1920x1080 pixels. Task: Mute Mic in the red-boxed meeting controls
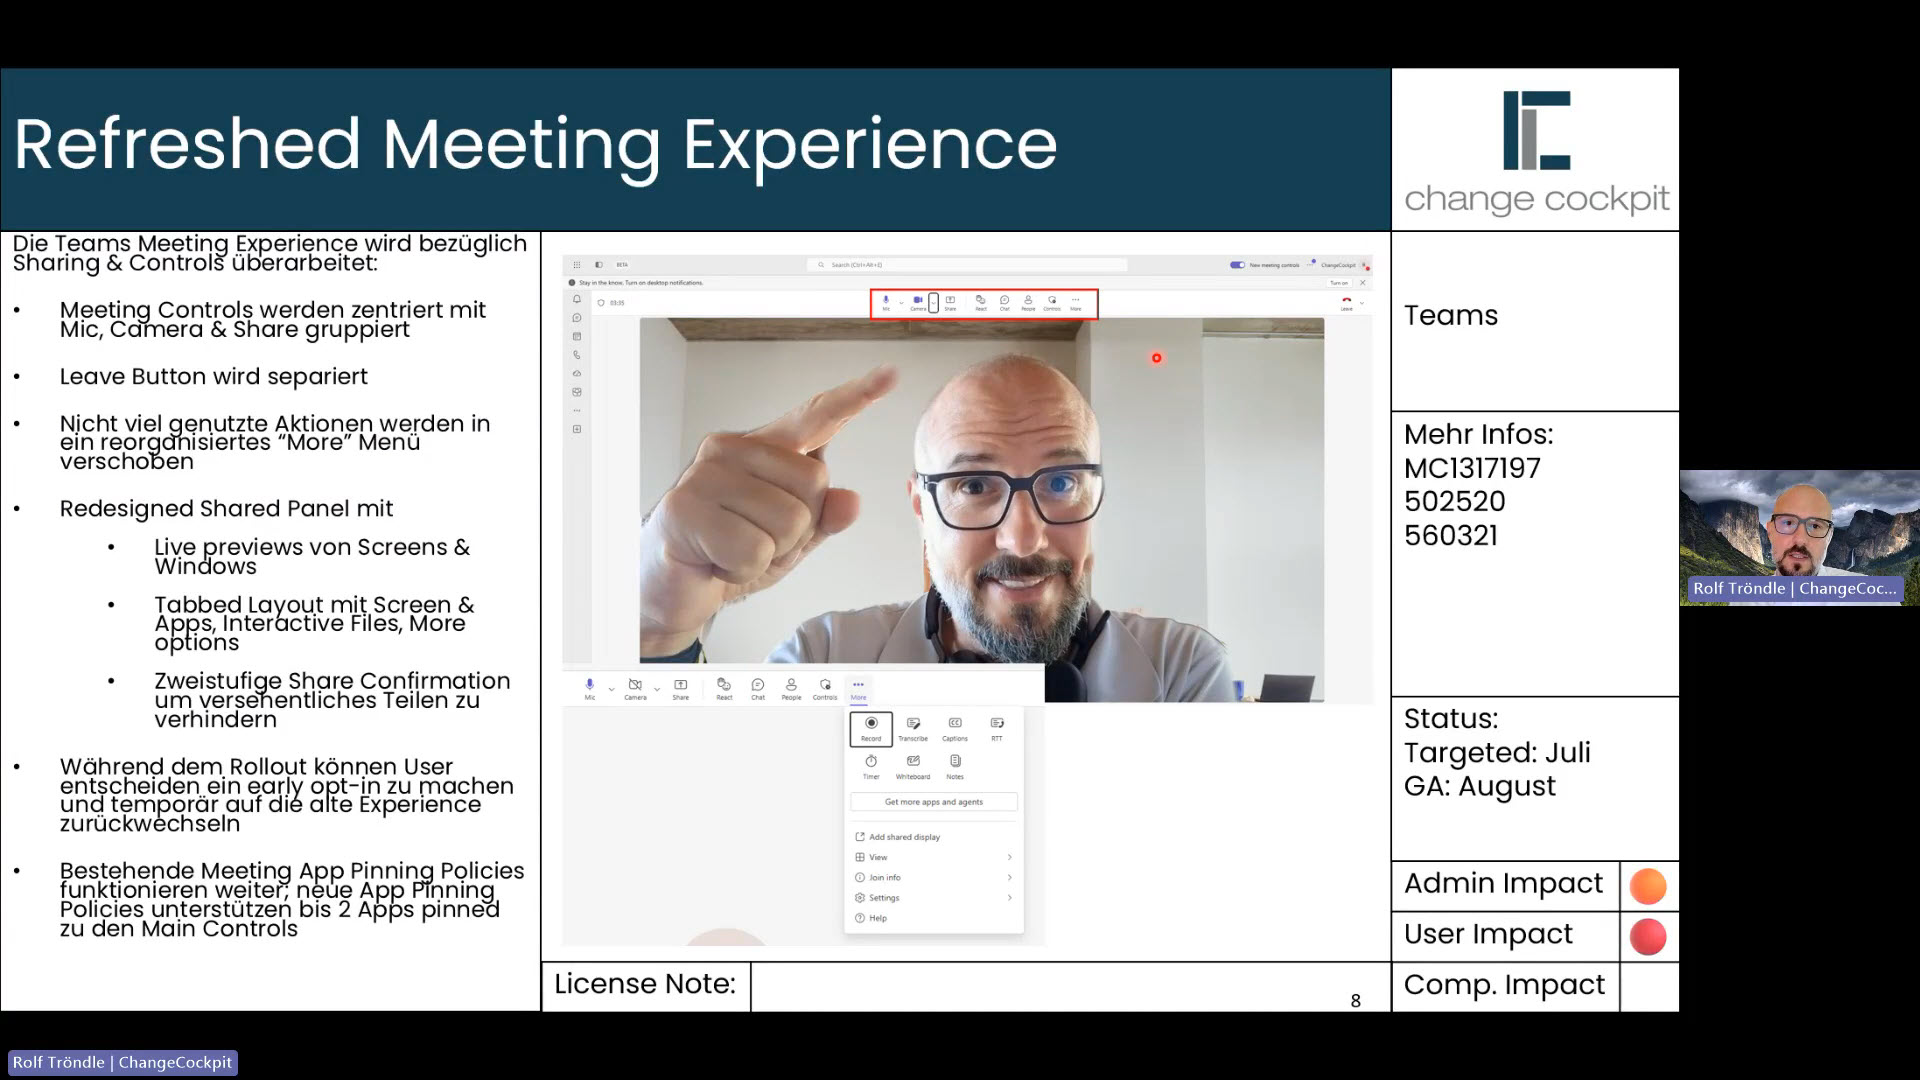click(886, 303)
